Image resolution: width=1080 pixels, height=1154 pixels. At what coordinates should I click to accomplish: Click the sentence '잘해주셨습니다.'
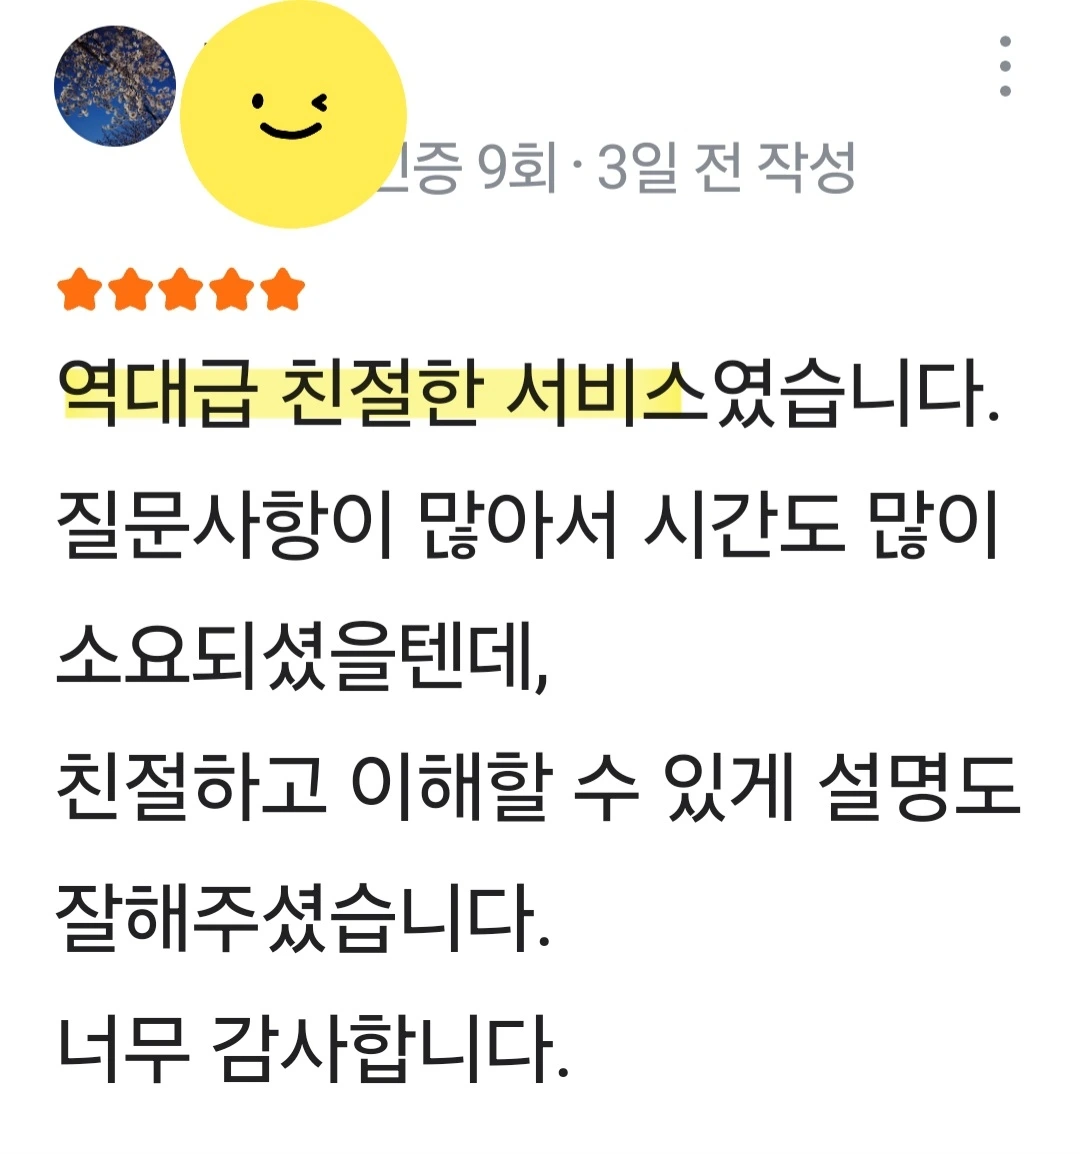[x=303, y=918]
